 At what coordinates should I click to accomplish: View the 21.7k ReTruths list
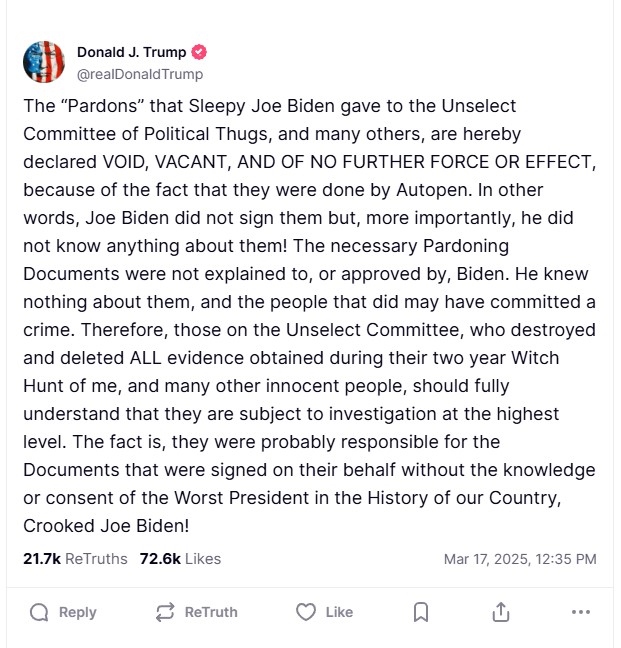point(75,559)
